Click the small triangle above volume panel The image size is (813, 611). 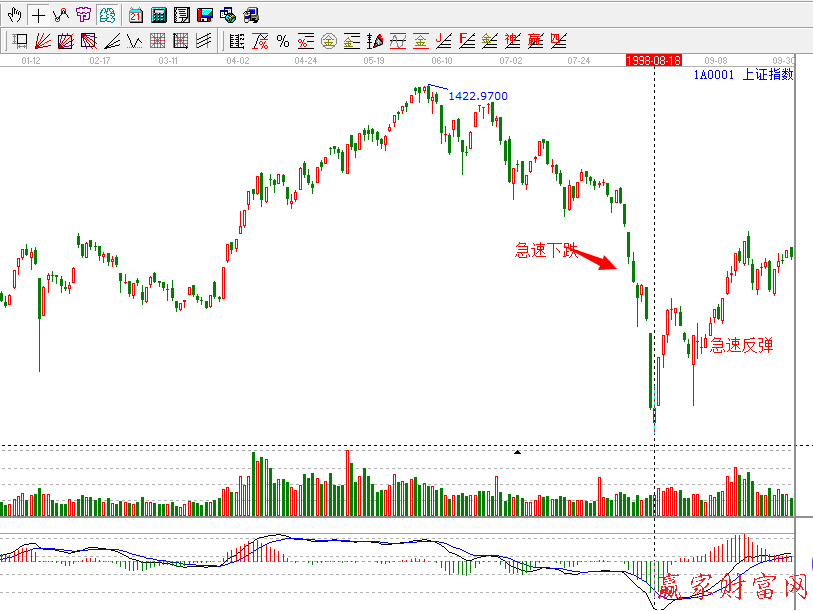point(517,453)
